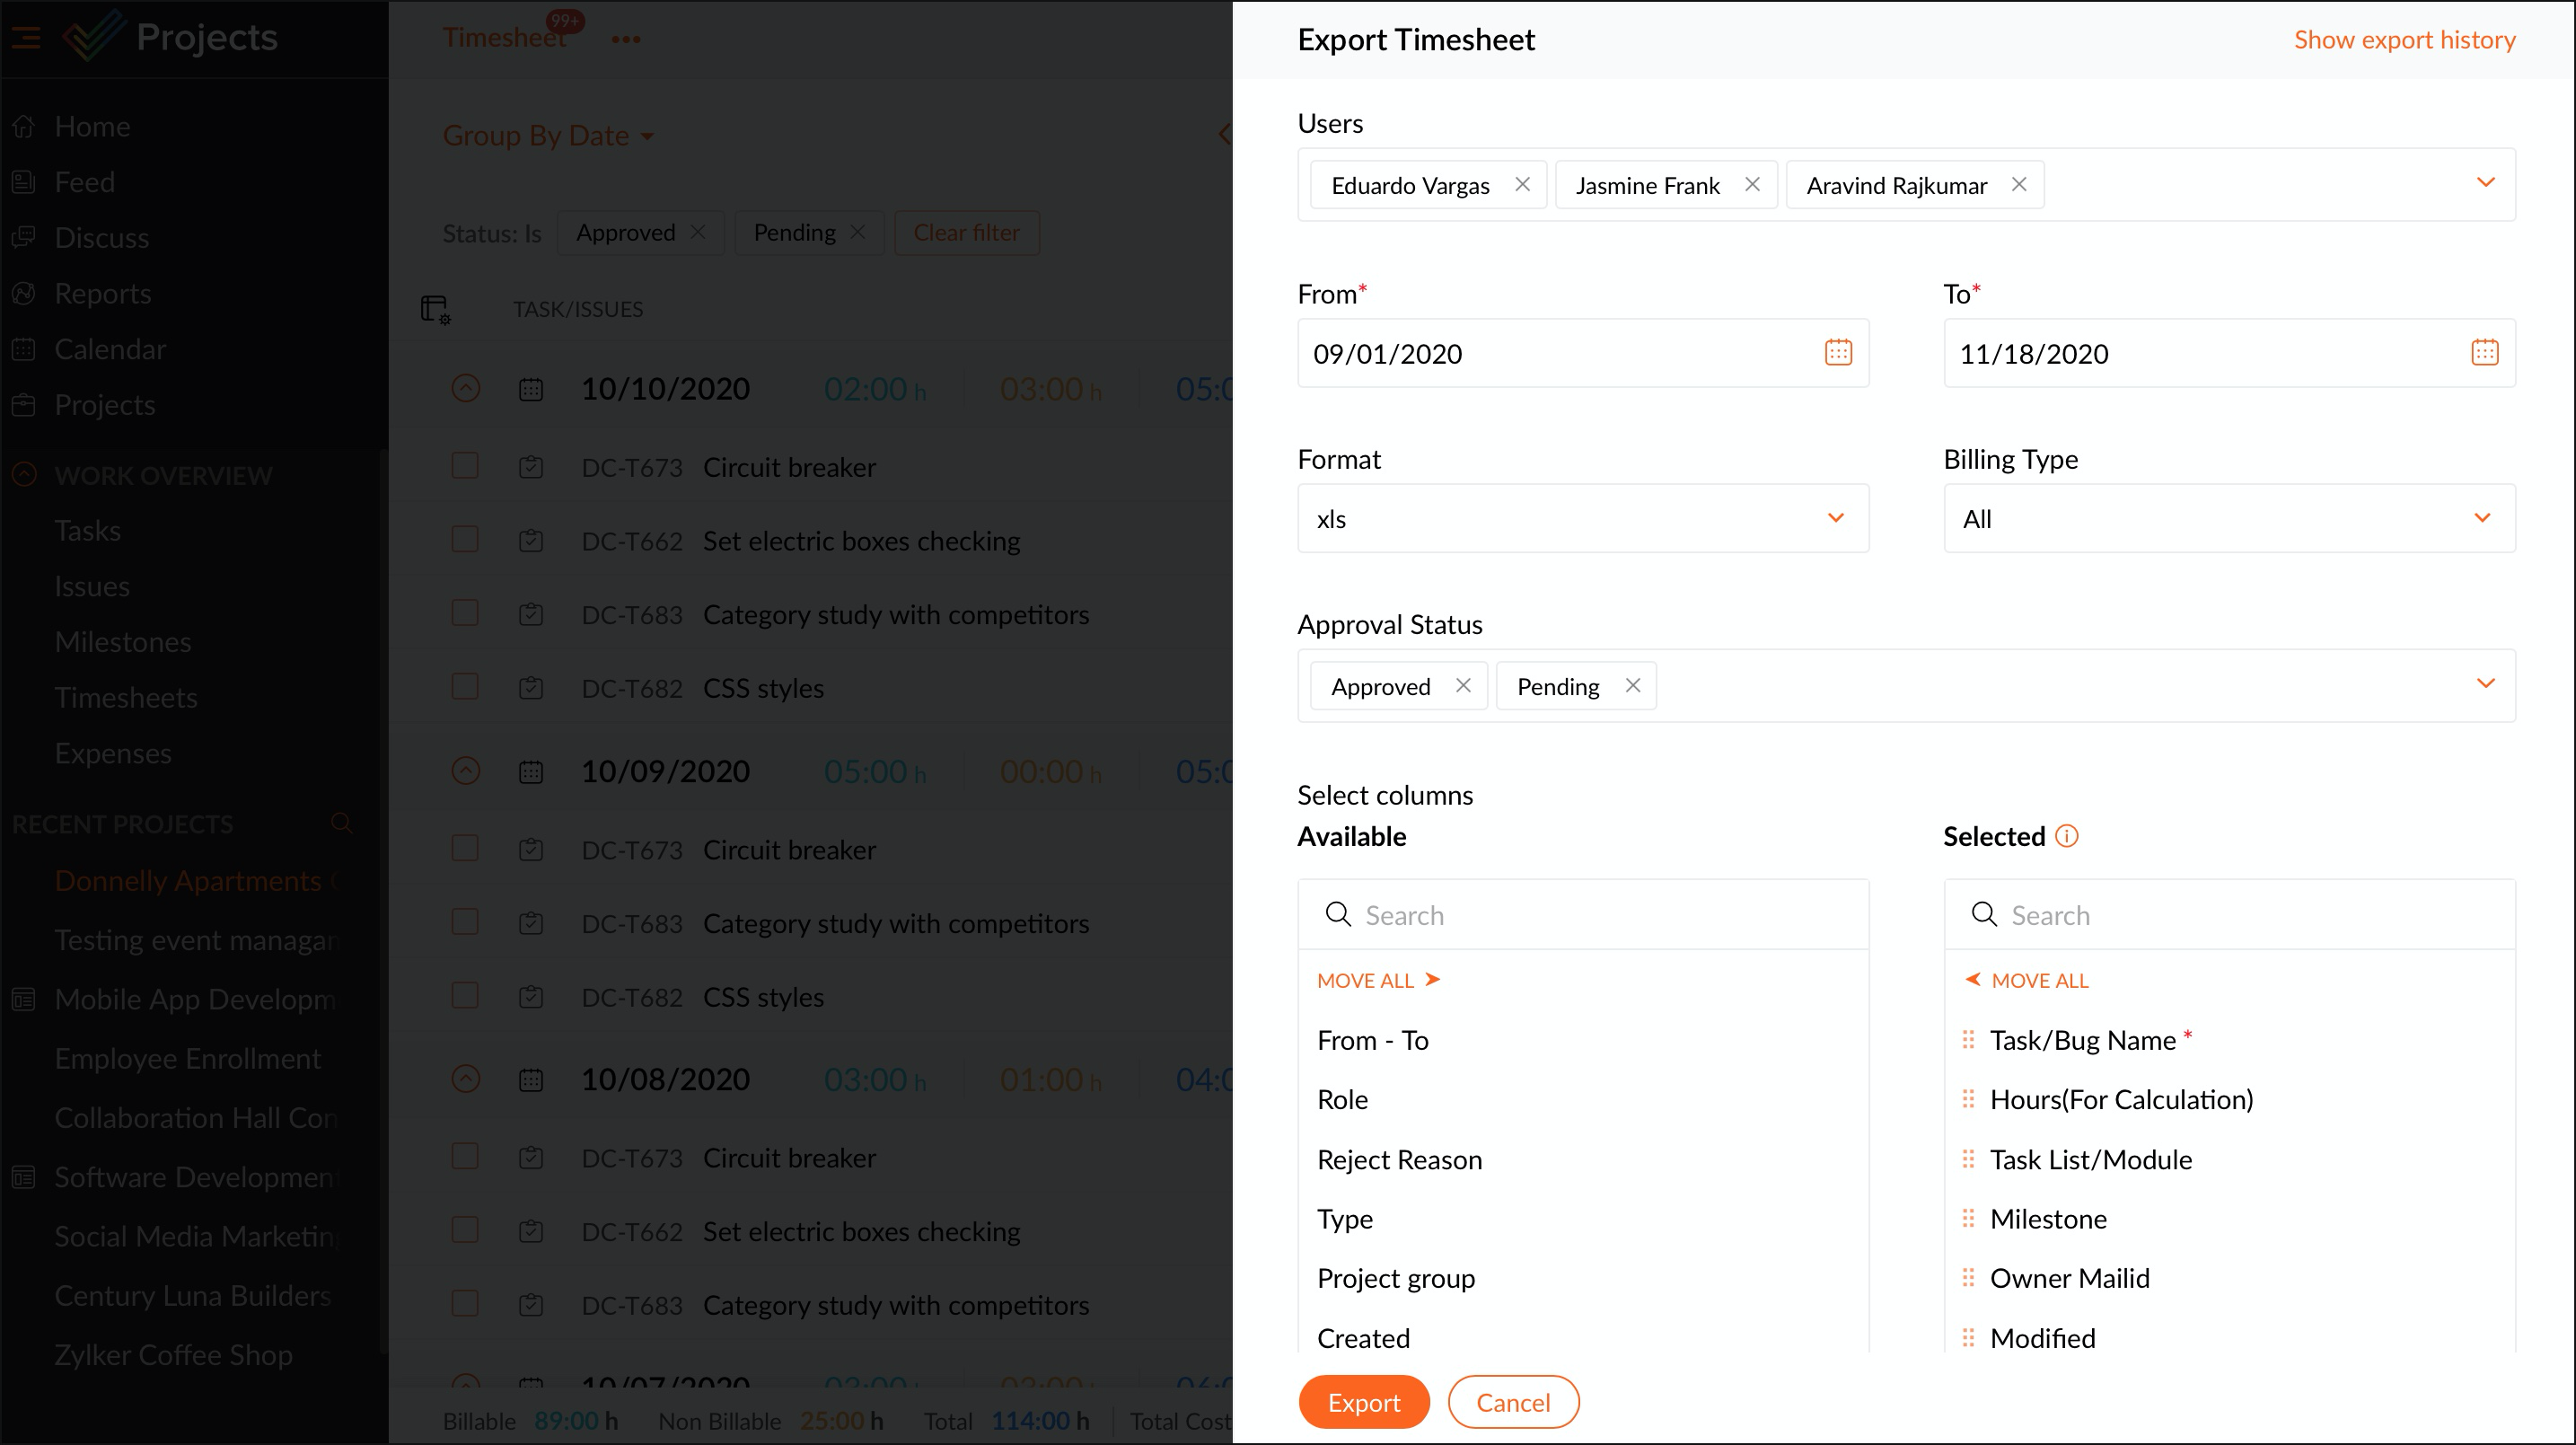Remove Jasmine Frank user chip
Viewport: 2576px width, 1445px height.
pos(1752,185)
